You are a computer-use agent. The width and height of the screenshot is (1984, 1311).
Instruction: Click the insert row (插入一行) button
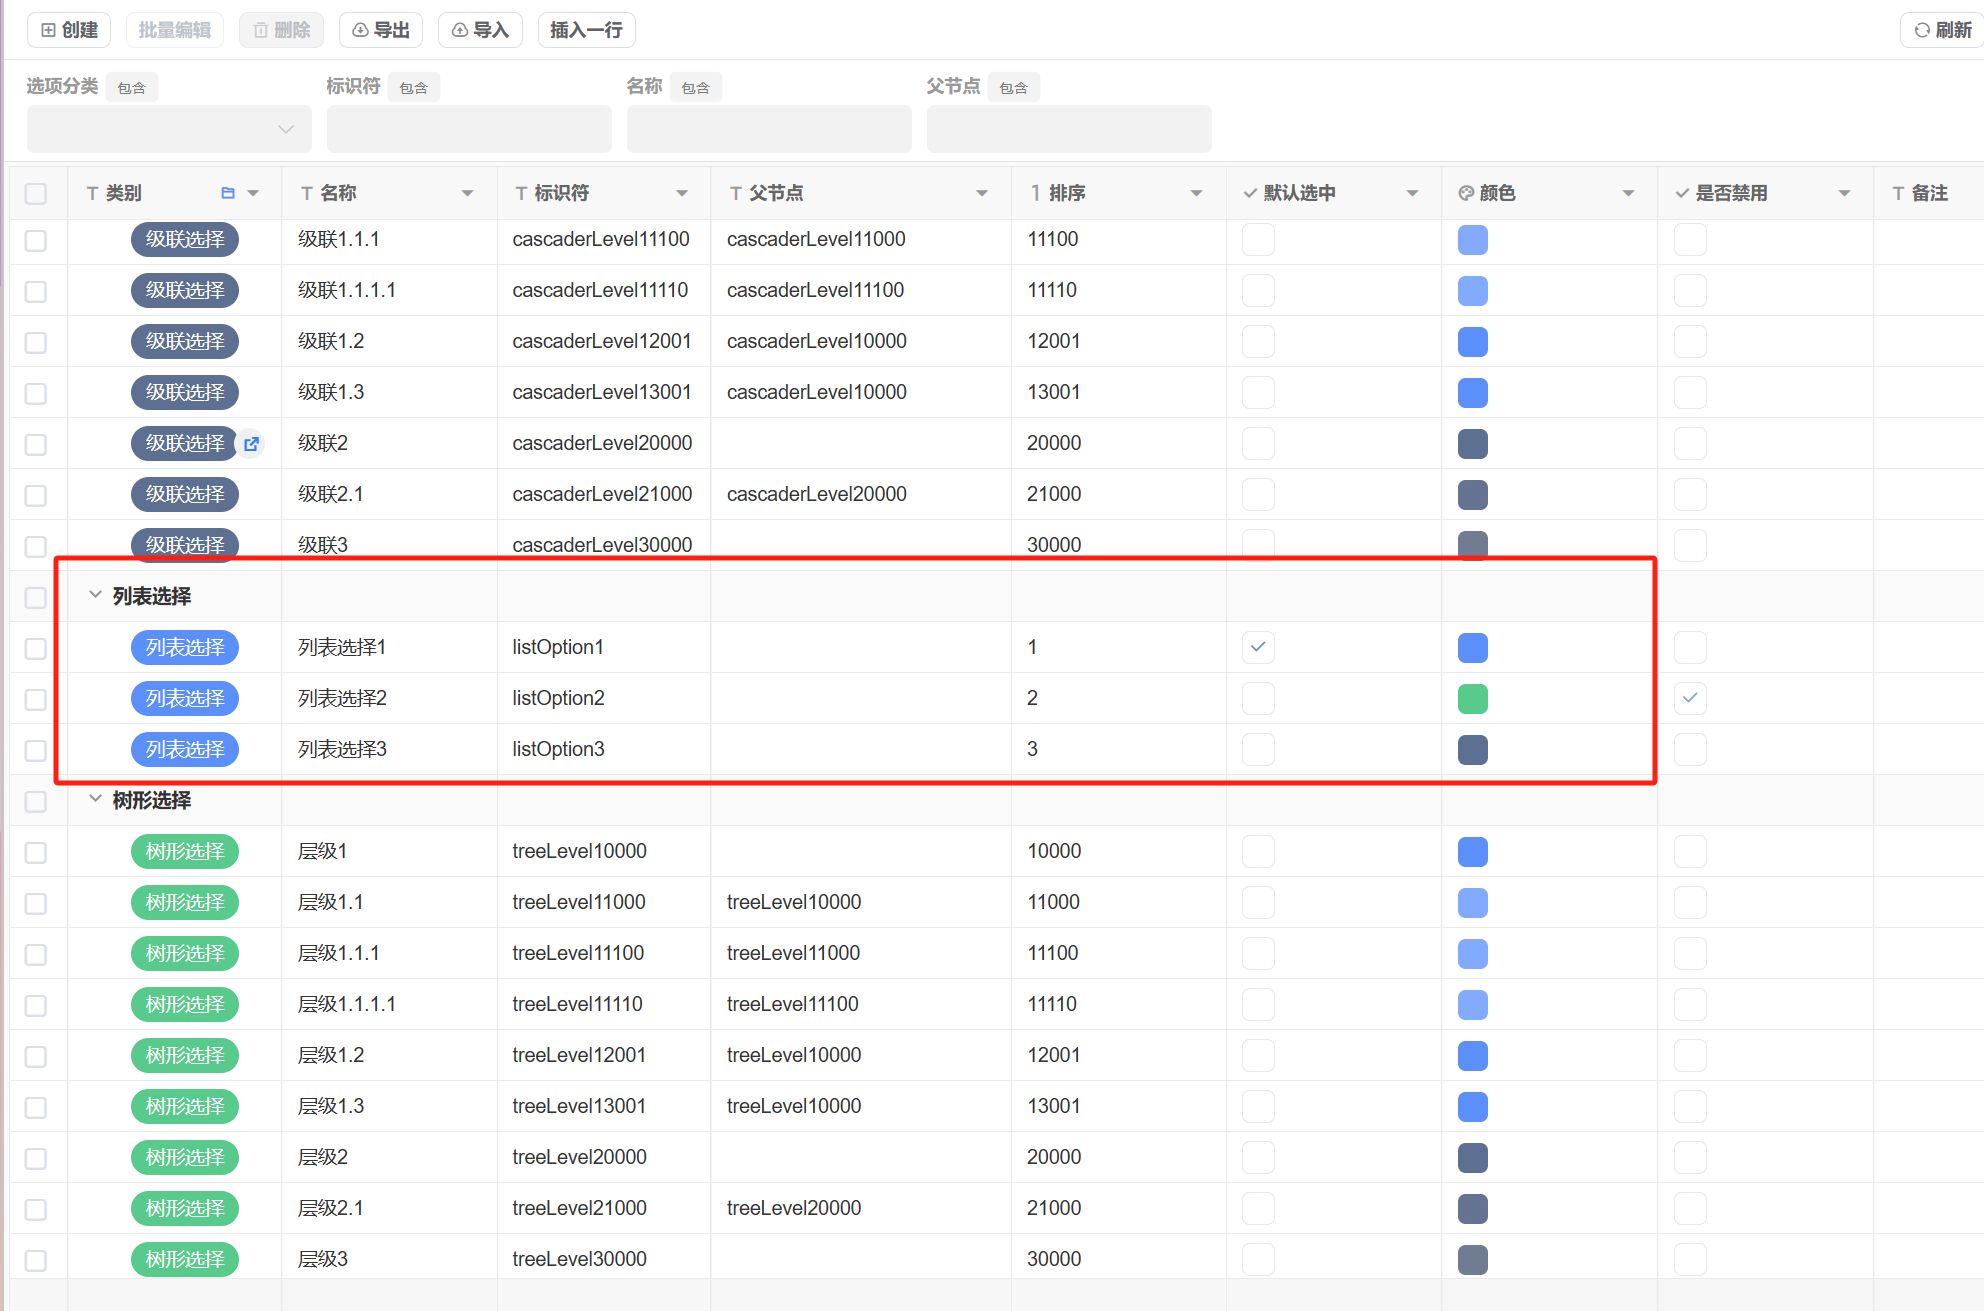tap(586, 30)
